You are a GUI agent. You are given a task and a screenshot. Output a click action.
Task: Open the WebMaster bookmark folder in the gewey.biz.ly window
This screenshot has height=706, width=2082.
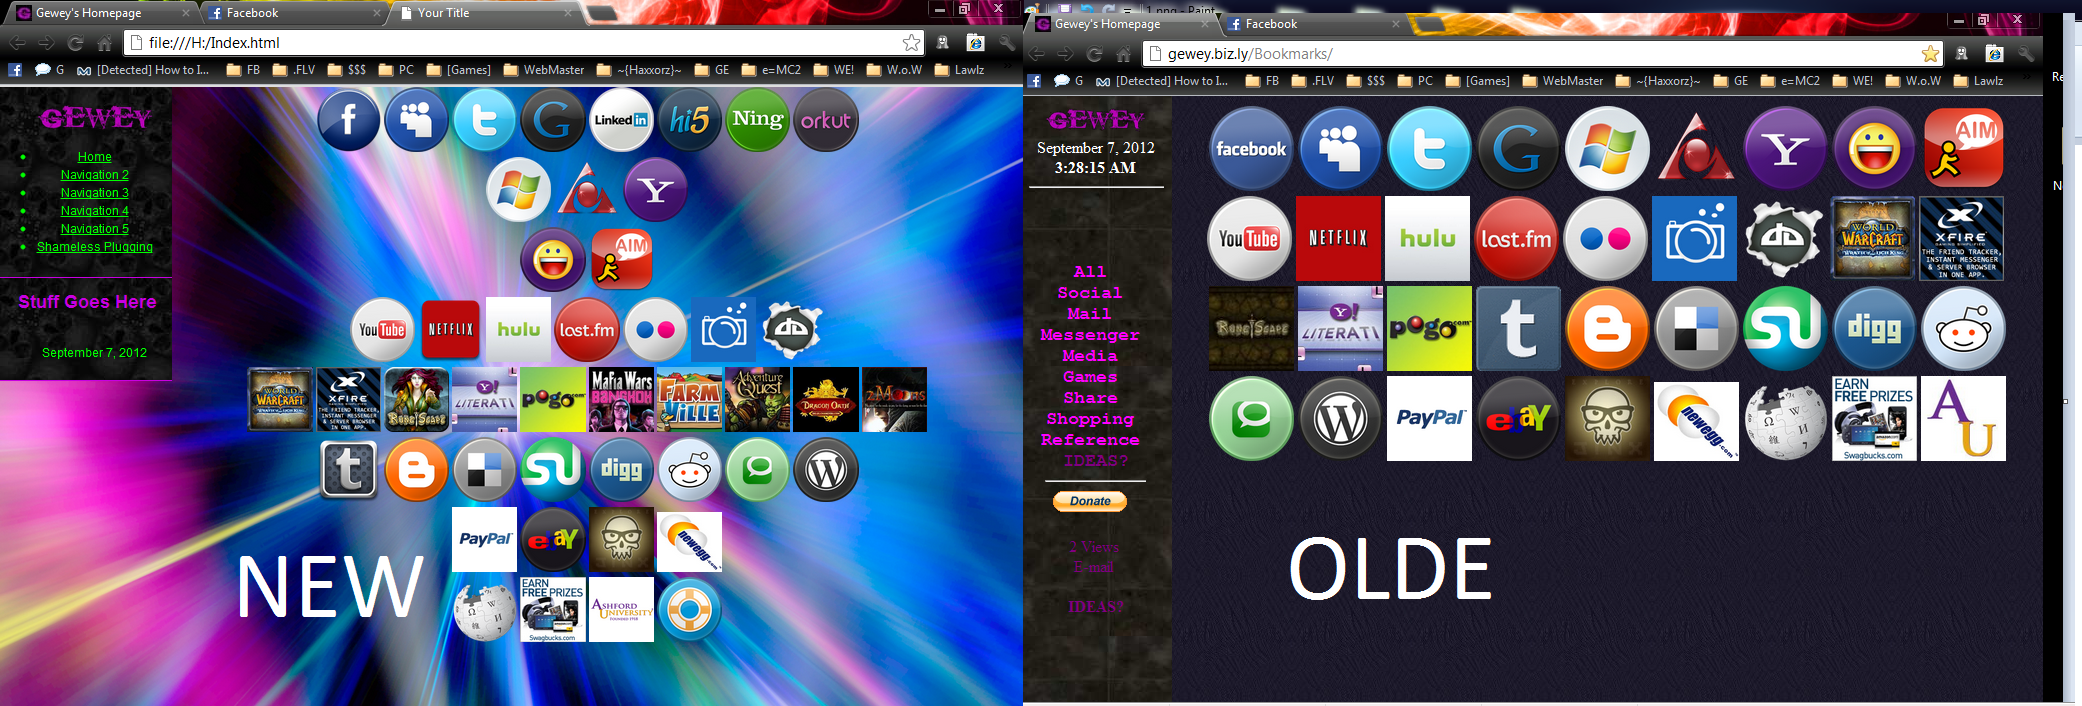coord(1562,81)
